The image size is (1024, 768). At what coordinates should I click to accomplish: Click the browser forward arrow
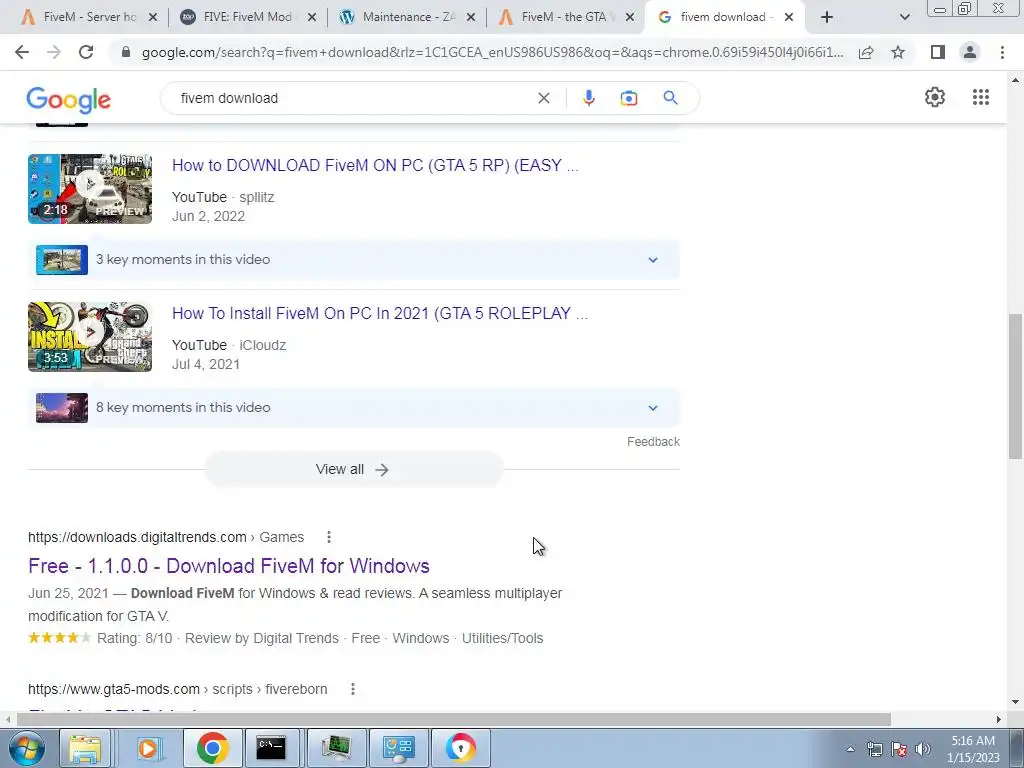[54, 52]
